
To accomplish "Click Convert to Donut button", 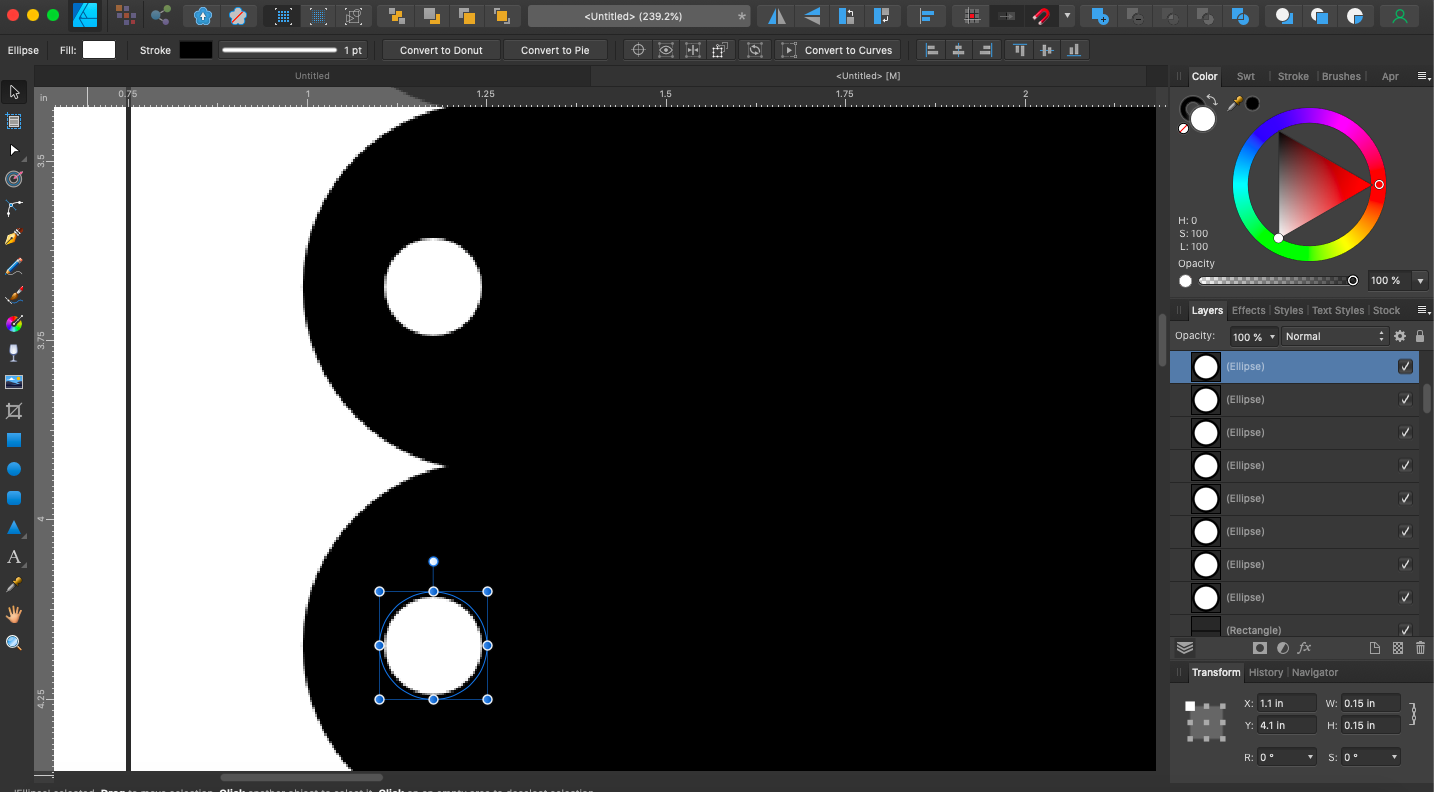I will pos(441,50).
